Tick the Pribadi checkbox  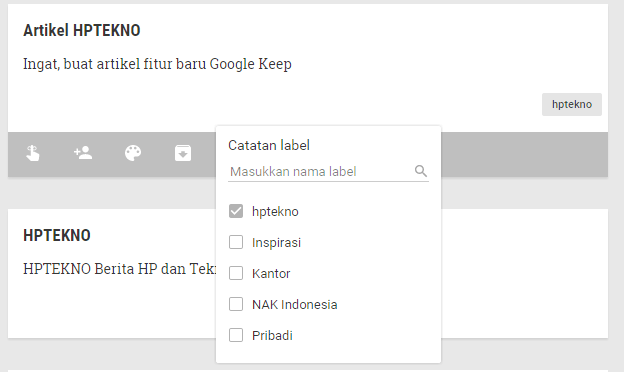tap(236, 335)
